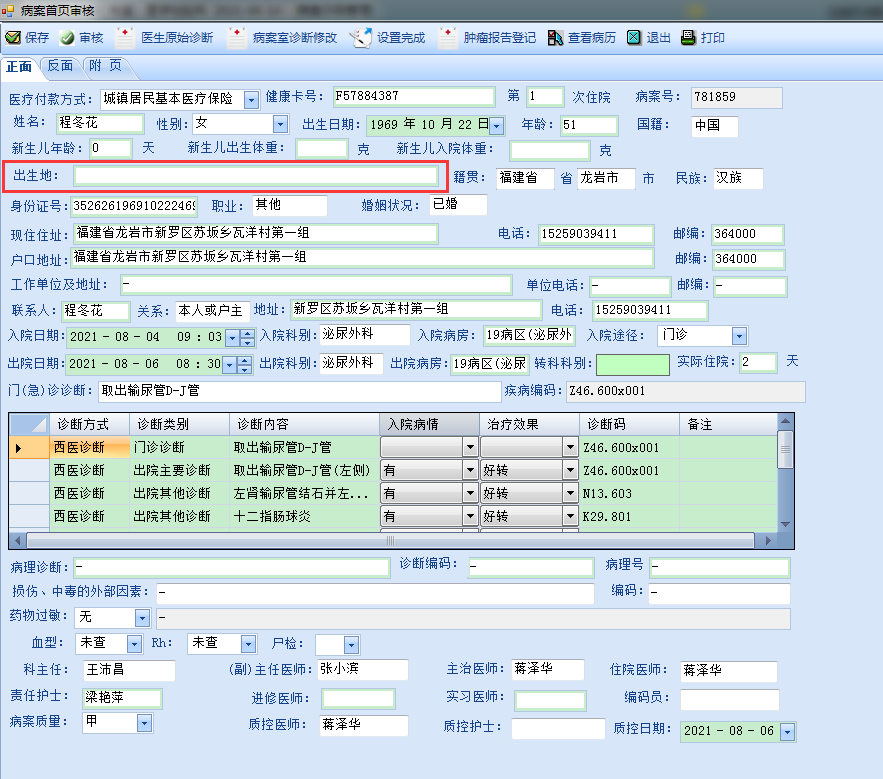Click the 查看病历 binoculars icon
883x779 pixels.
click(557, 38)
